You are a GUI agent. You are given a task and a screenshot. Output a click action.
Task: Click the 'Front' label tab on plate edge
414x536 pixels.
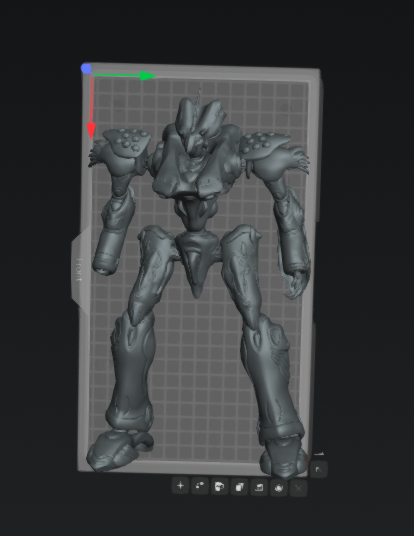click(x=79, y=270)
